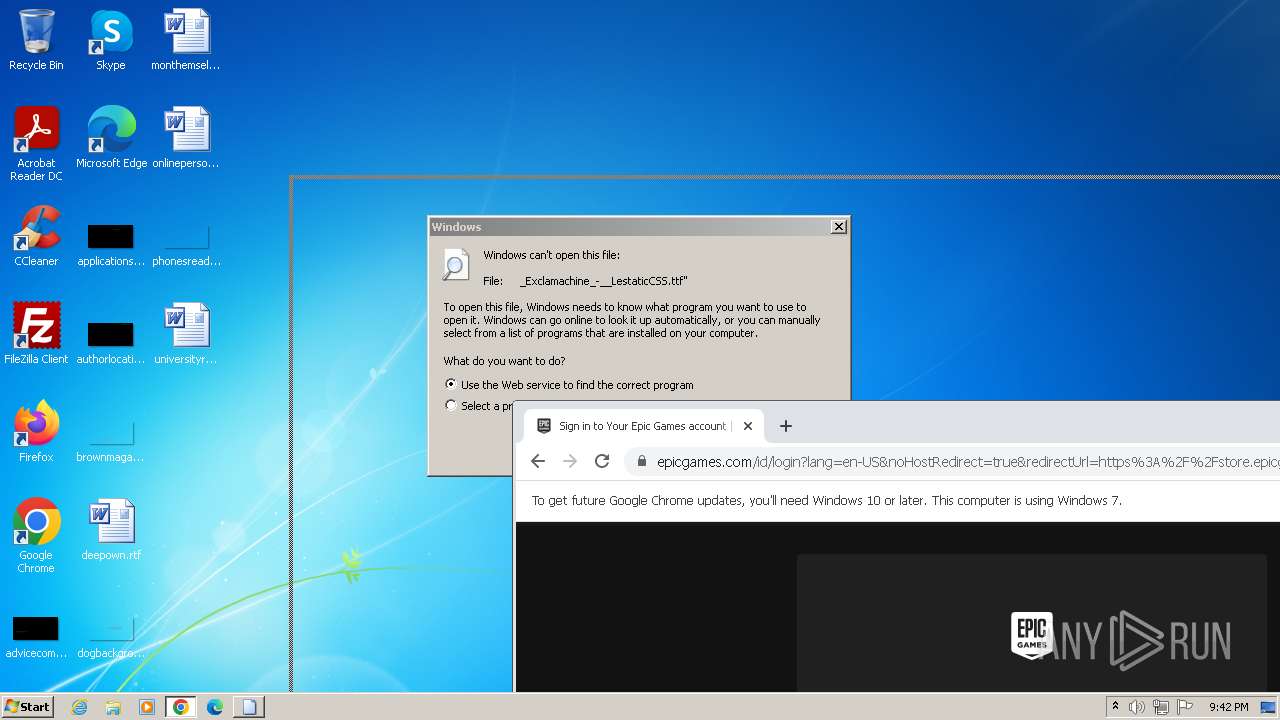Screen dimensions: 1280x720
Task: Open the volume speaker tray icon
Action: (1137, 707)
